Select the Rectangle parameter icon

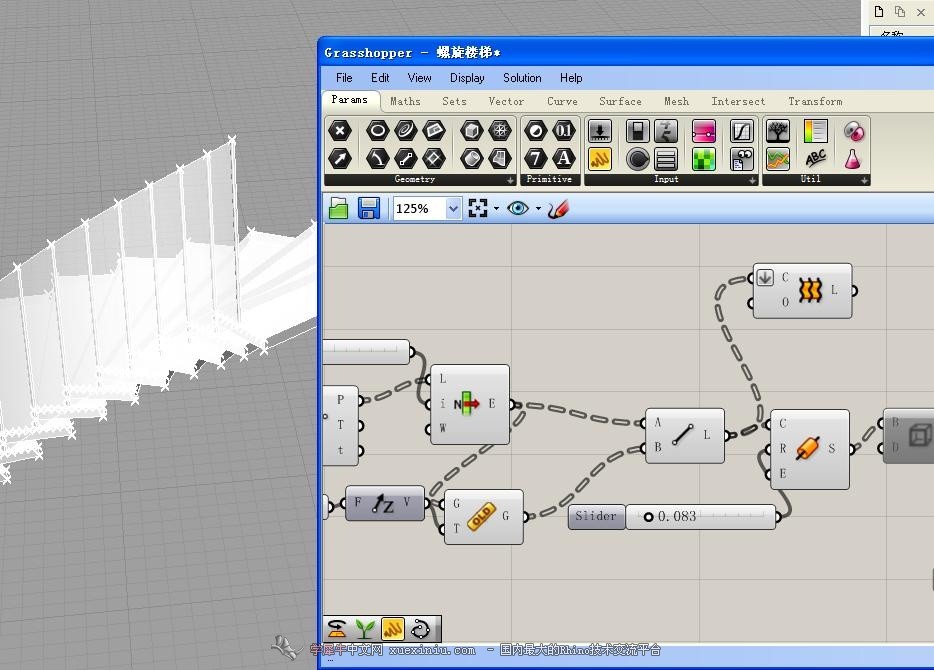point(434,130)
